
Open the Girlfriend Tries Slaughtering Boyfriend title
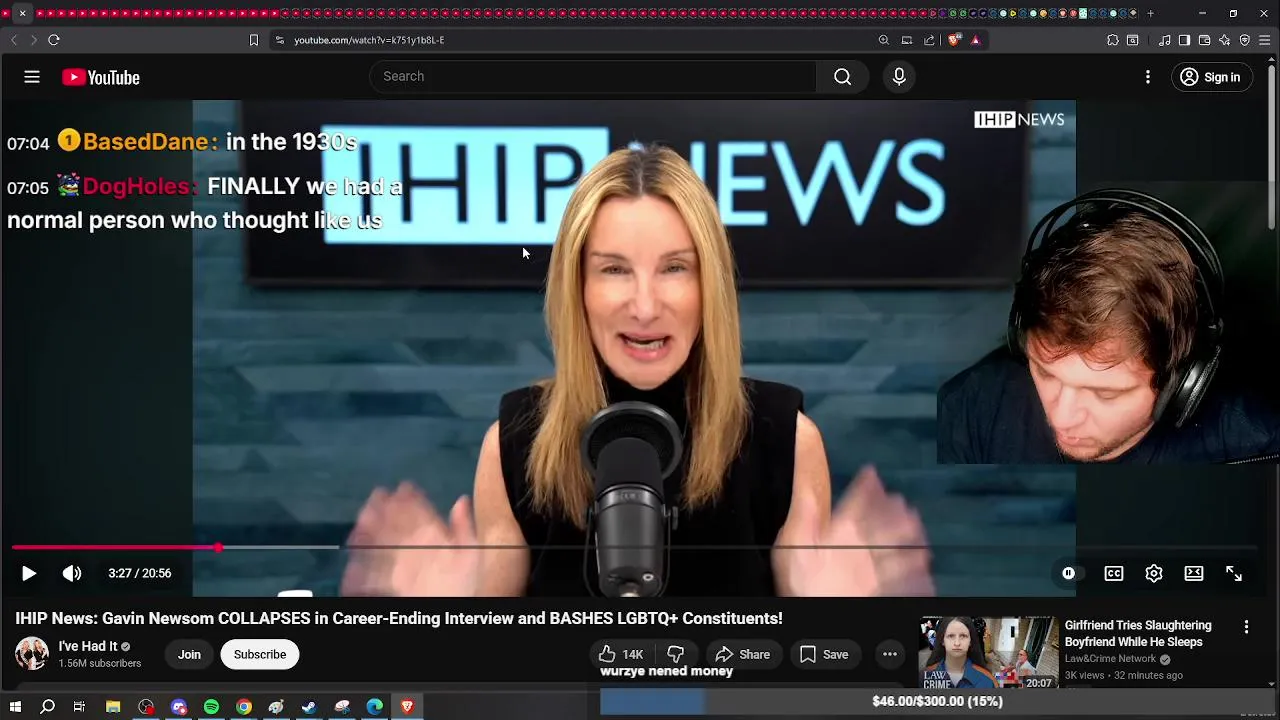(1138, 633)
